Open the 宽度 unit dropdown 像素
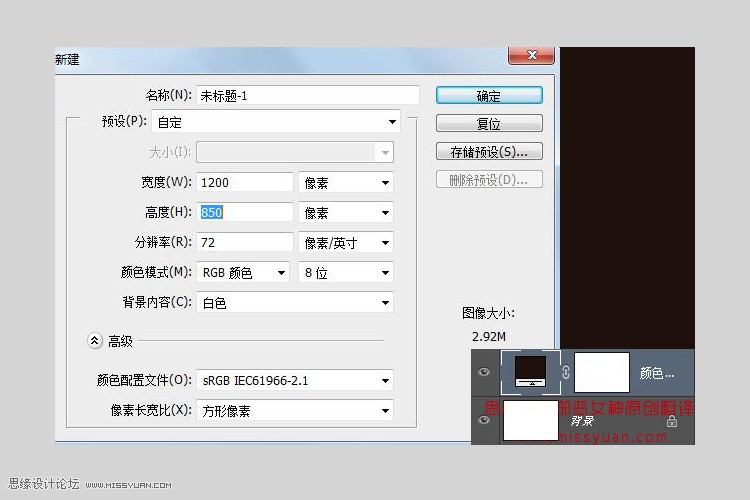 click(346, 182)
